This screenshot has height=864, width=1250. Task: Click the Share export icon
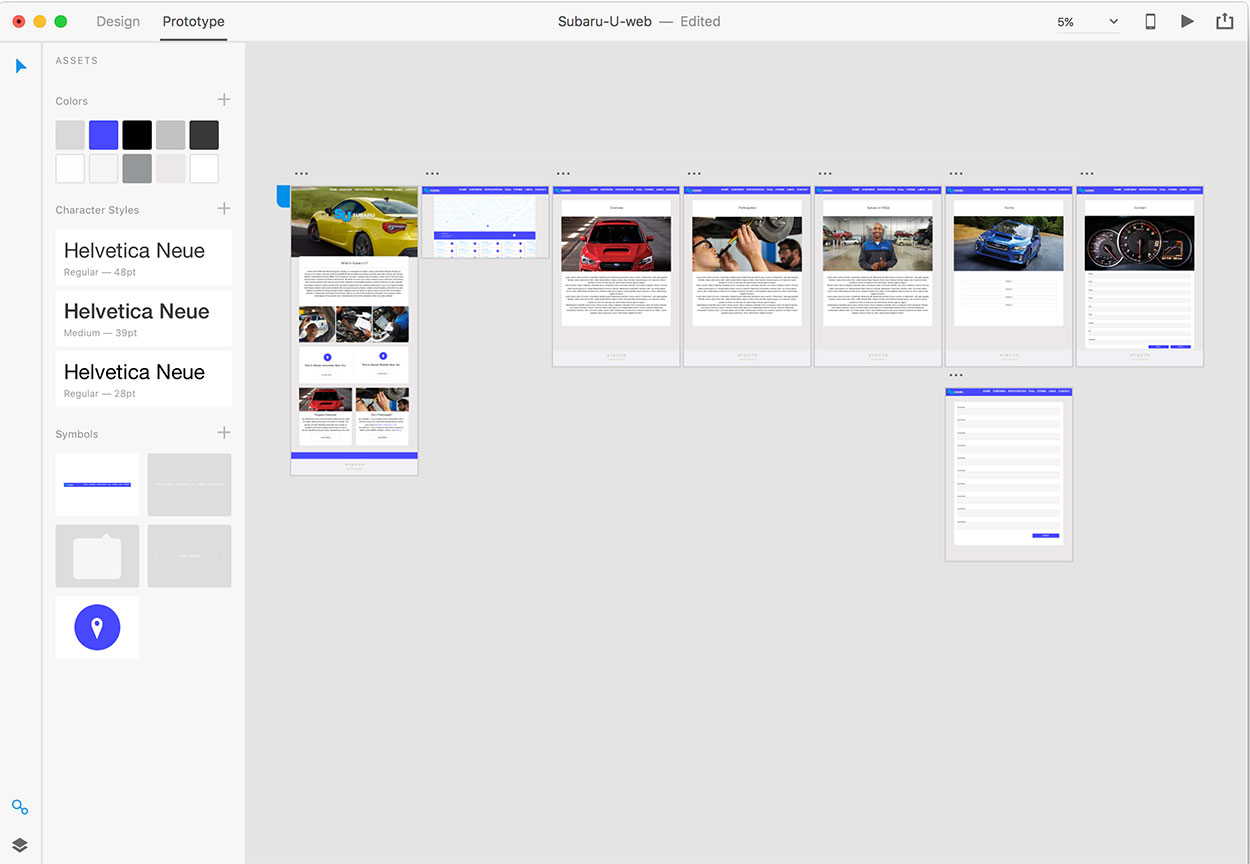(1224, 21)
